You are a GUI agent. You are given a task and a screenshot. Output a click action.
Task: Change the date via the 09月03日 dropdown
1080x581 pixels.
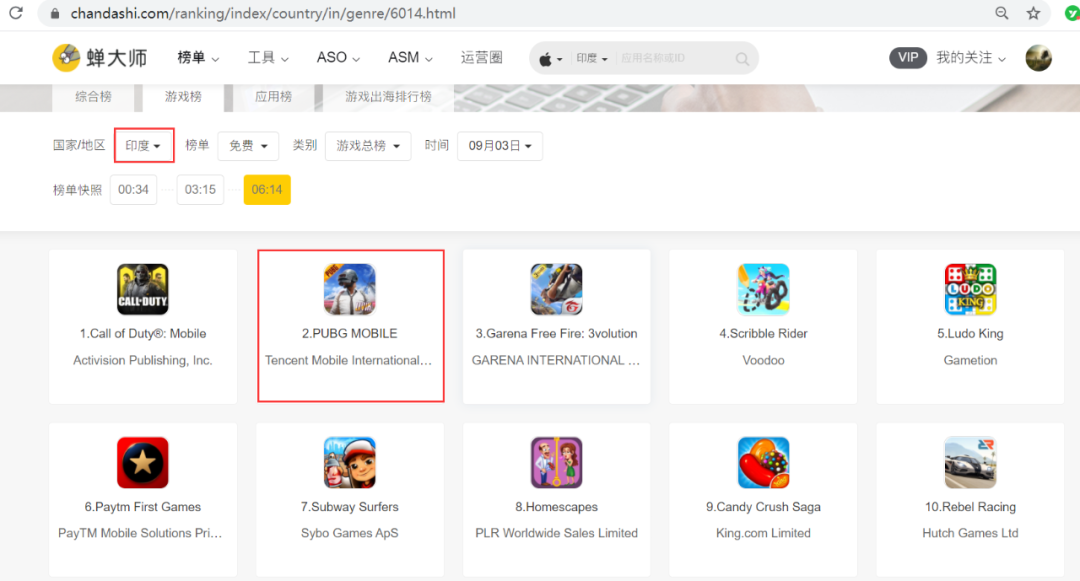[x=499, y=145]
